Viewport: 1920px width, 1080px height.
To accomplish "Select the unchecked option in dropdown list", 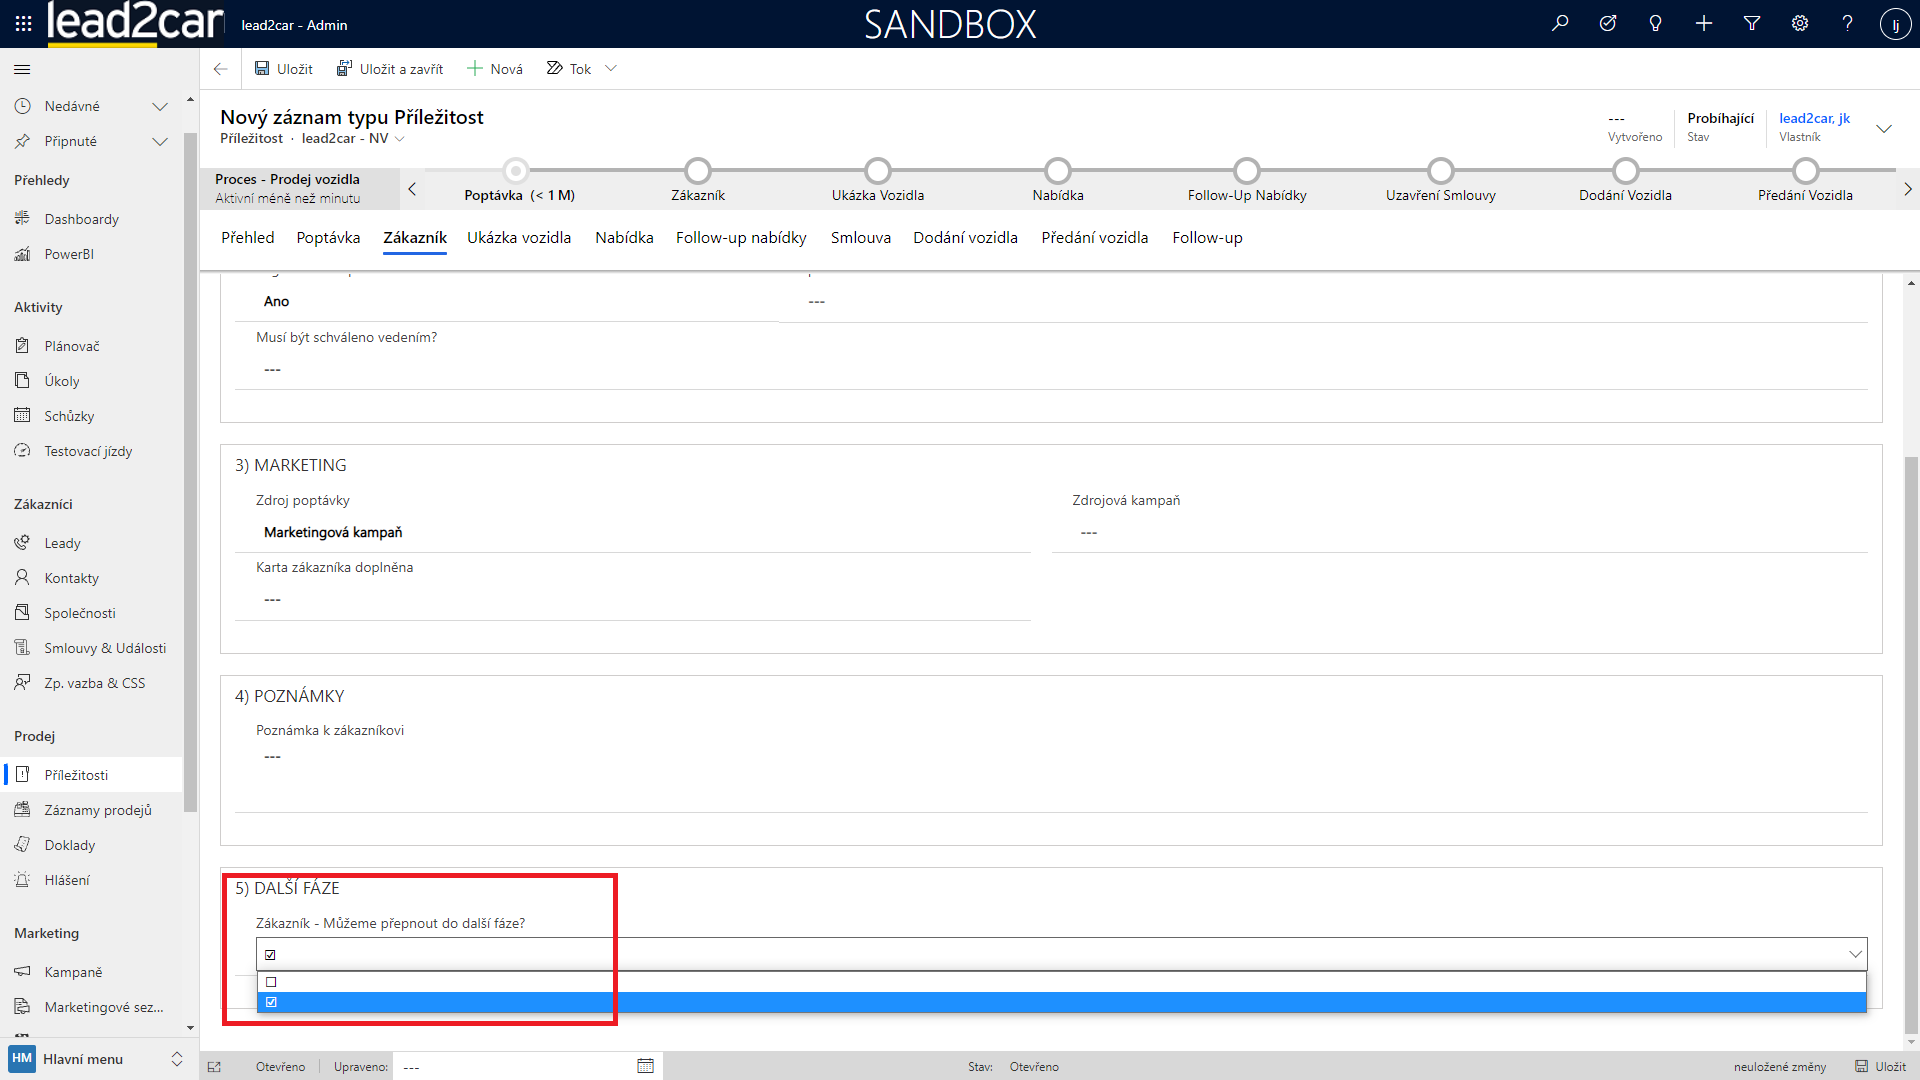I will coord(271,982).
